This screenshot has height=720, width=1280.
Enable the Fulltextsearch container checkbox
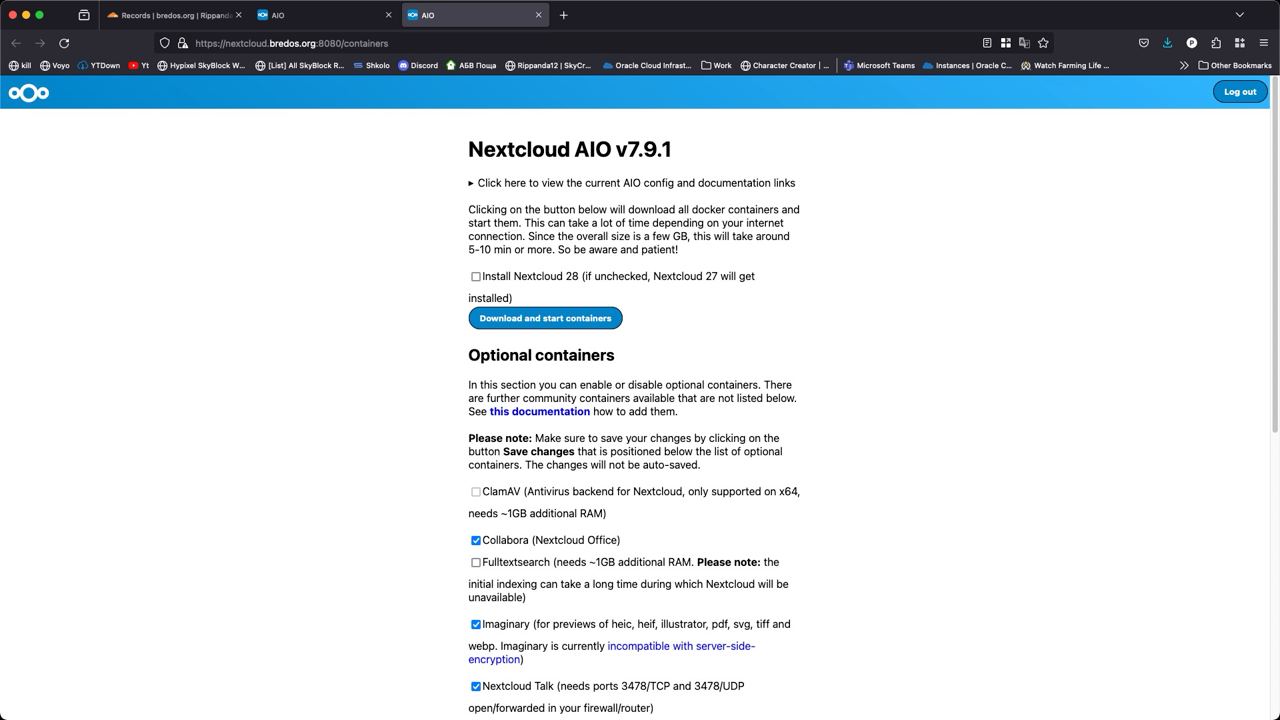point(476,563)
